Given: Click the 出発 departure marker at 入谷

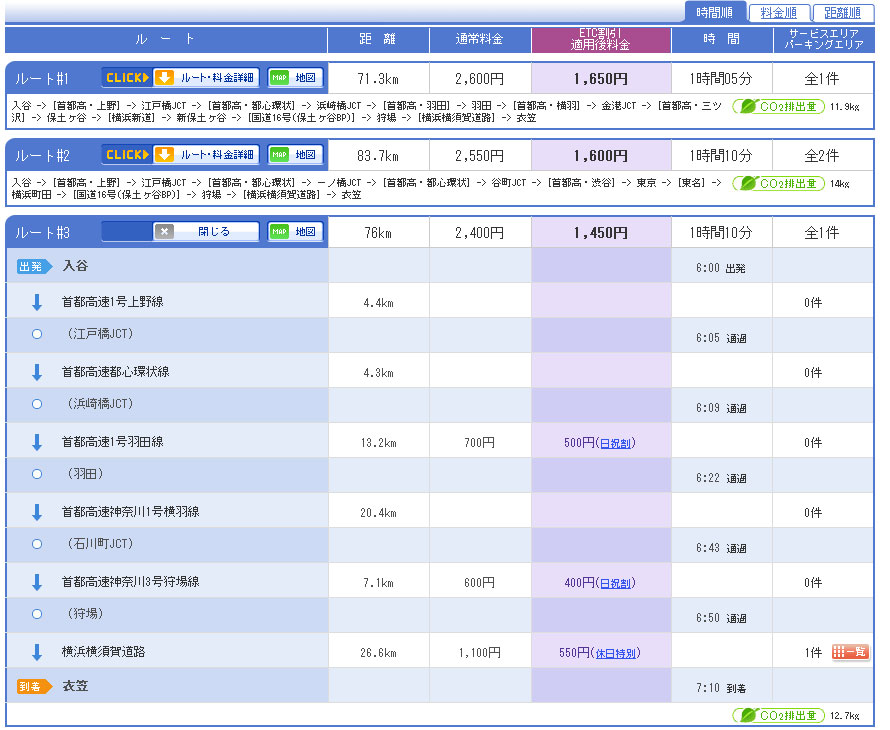Looking at the screenshot, I should [34, 266].
